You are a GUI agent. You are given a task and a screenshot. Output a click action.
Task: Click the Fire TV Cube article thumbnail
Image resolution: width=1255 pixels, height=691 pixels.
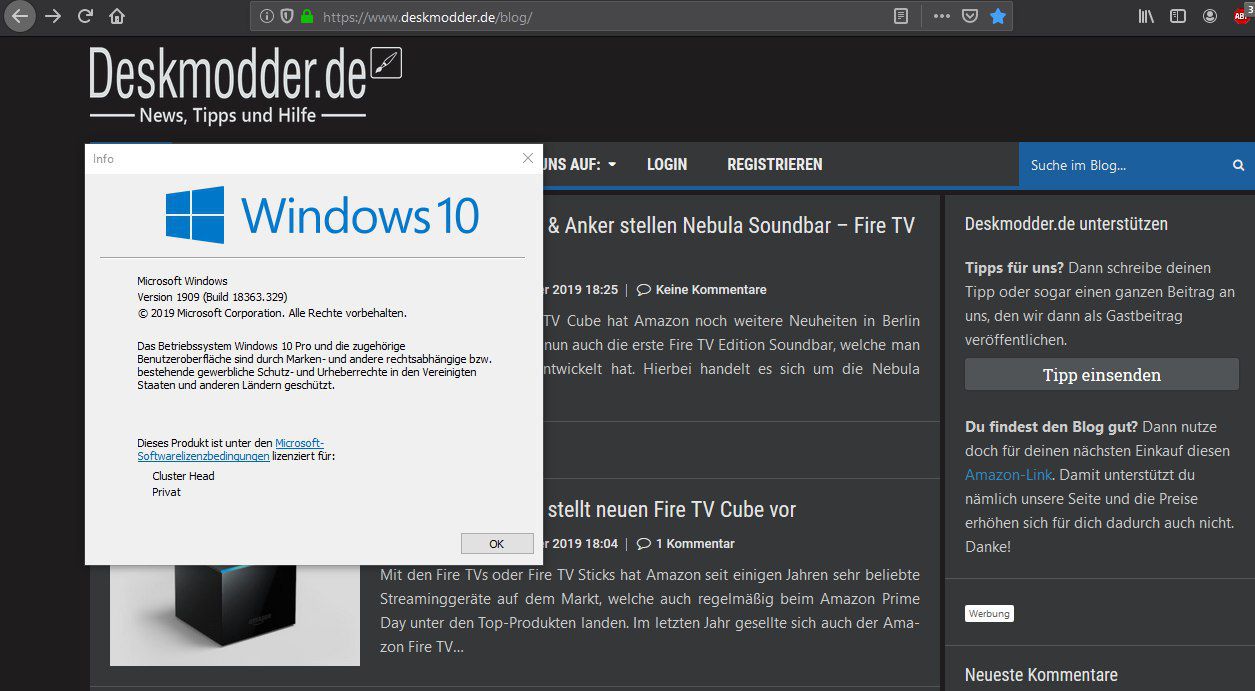[x=235, y=615]
